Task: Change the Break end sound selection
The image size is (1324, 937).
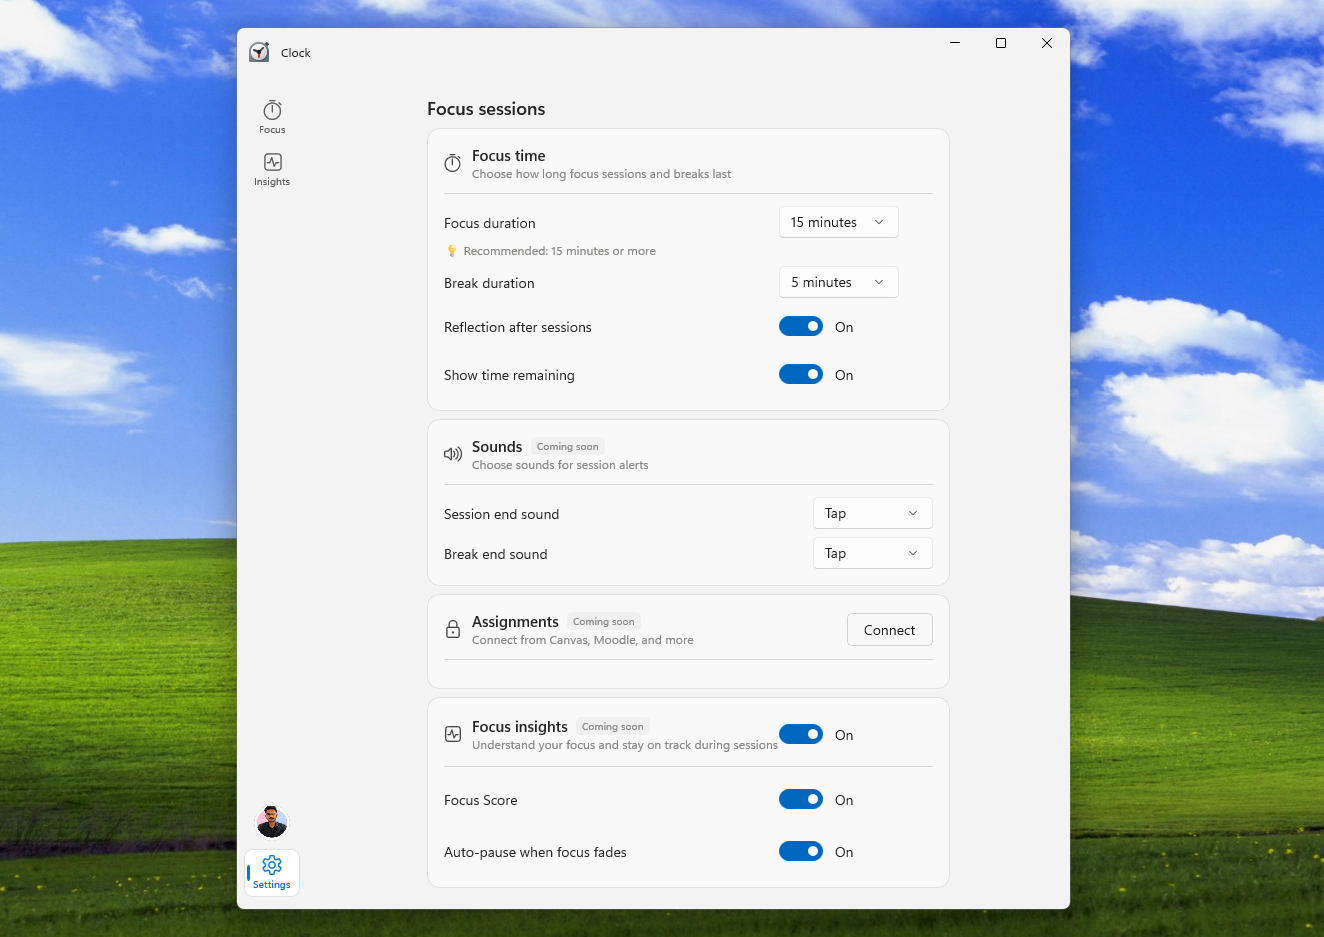Action: pos(872,553)
